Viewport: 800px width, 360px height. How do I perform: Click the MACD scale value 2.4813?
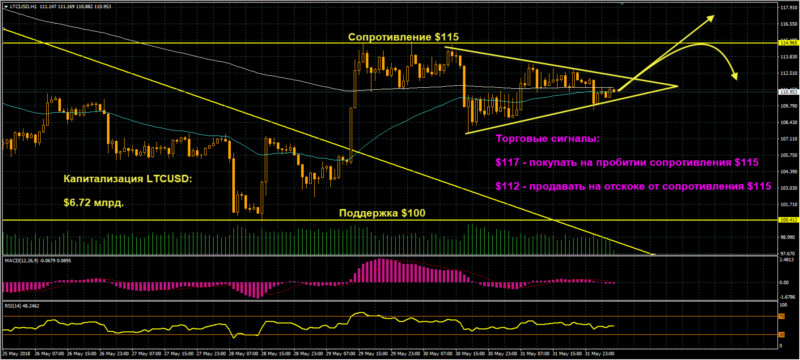click(788, 260)
